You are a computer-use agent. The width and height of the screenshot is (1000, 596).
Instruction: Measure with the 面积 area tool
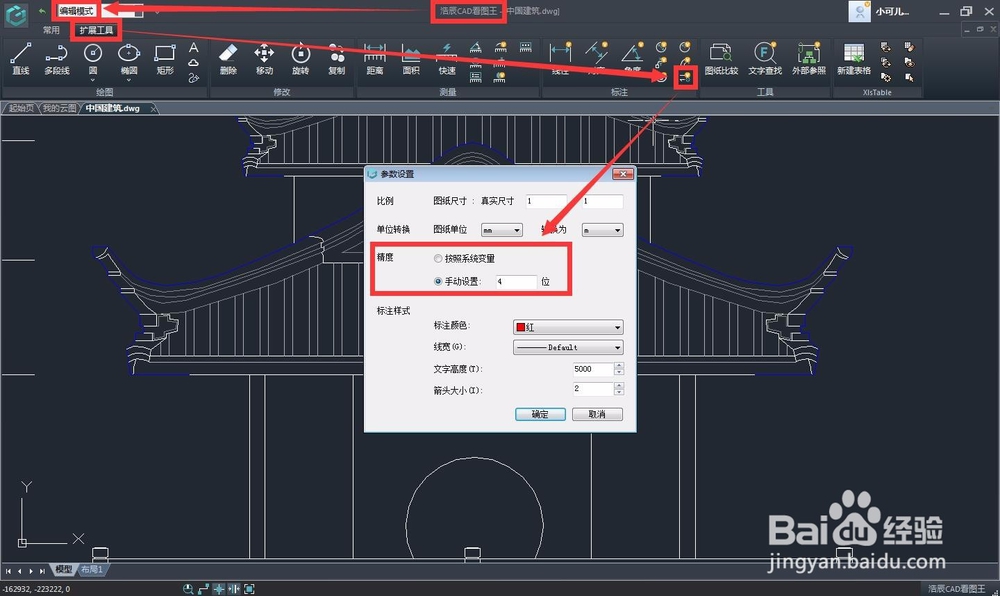tap(411, 59)
